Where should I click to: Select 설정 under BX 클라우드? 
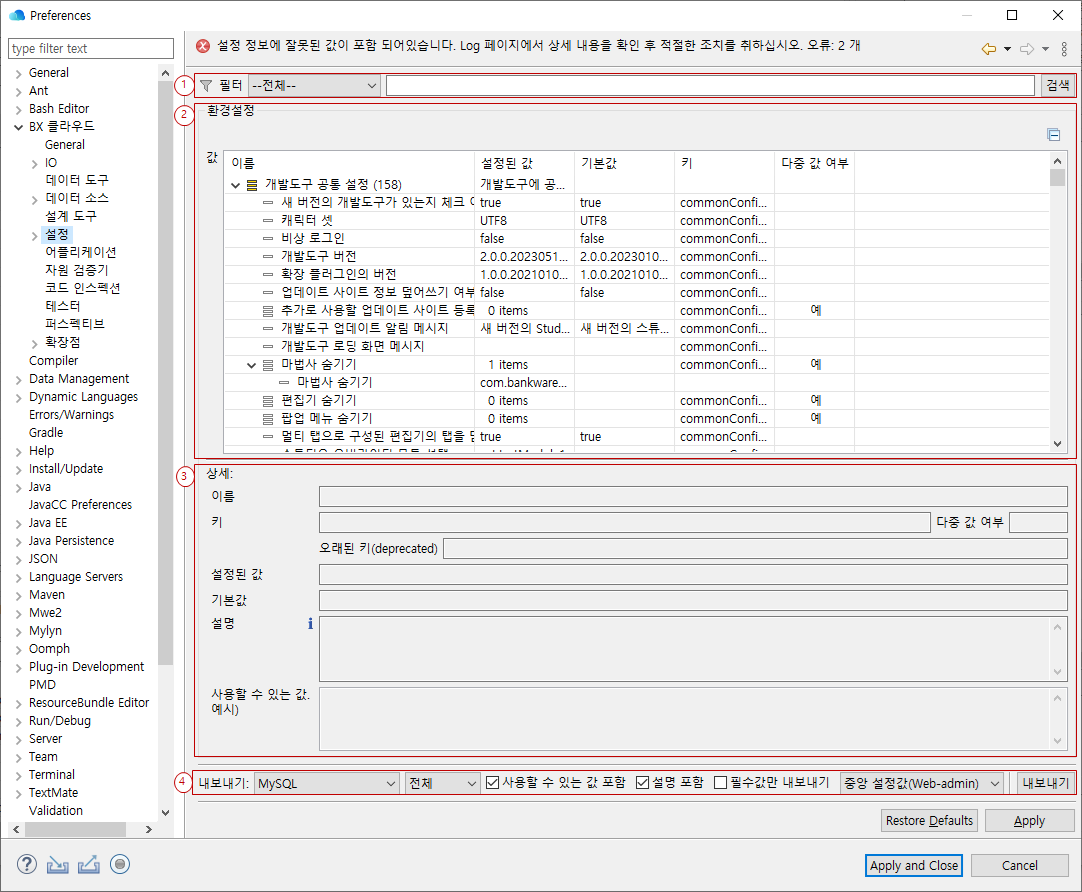click(58, 233)
